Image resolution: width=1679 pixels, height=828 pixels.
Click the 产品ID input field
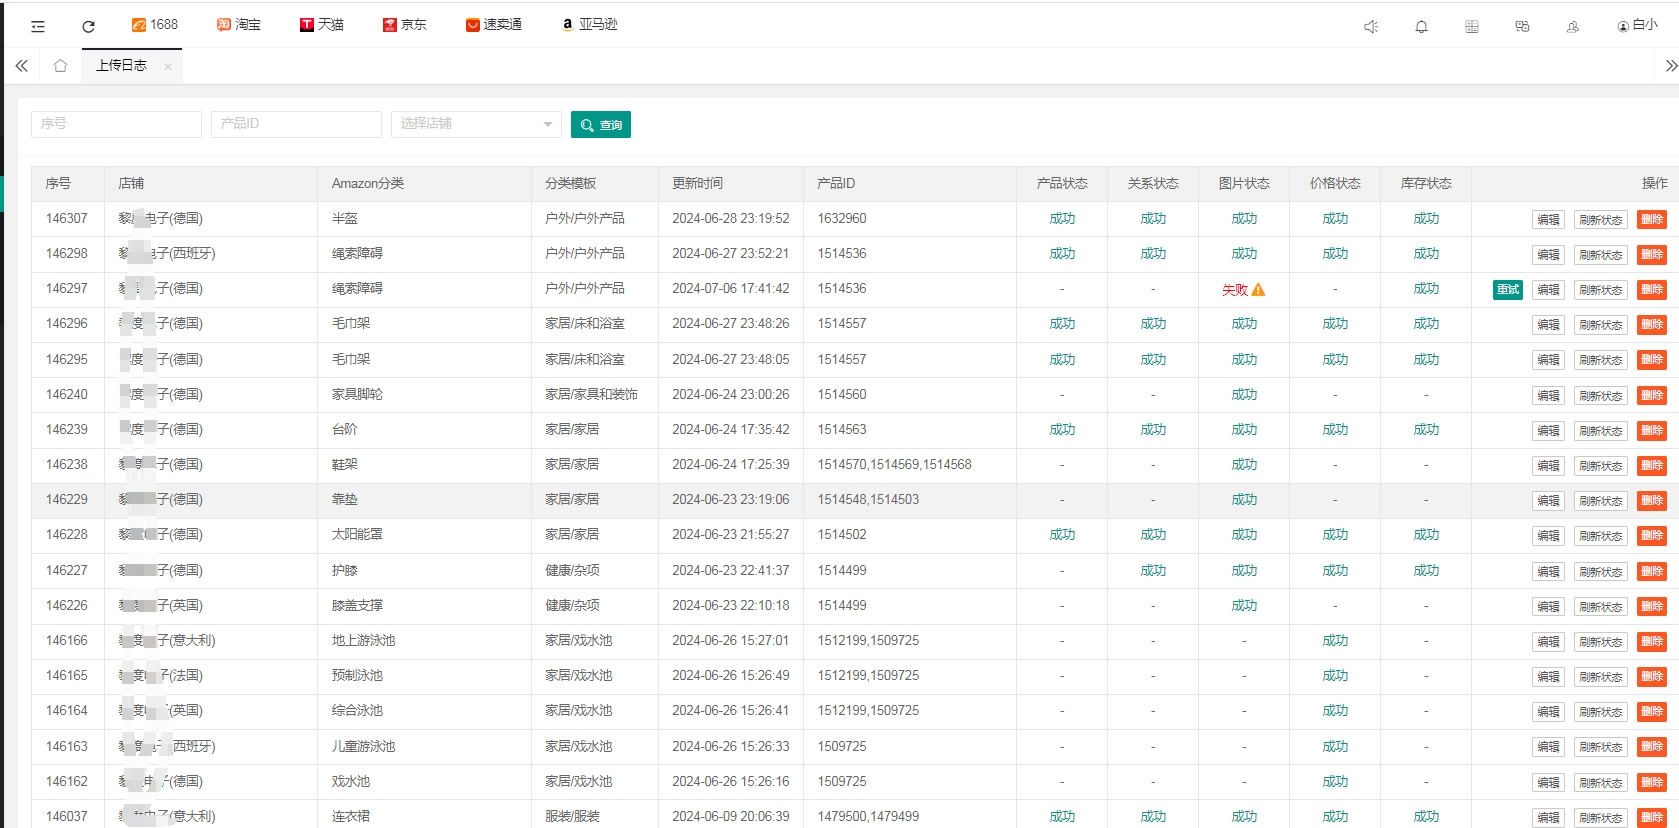[296, 124]
